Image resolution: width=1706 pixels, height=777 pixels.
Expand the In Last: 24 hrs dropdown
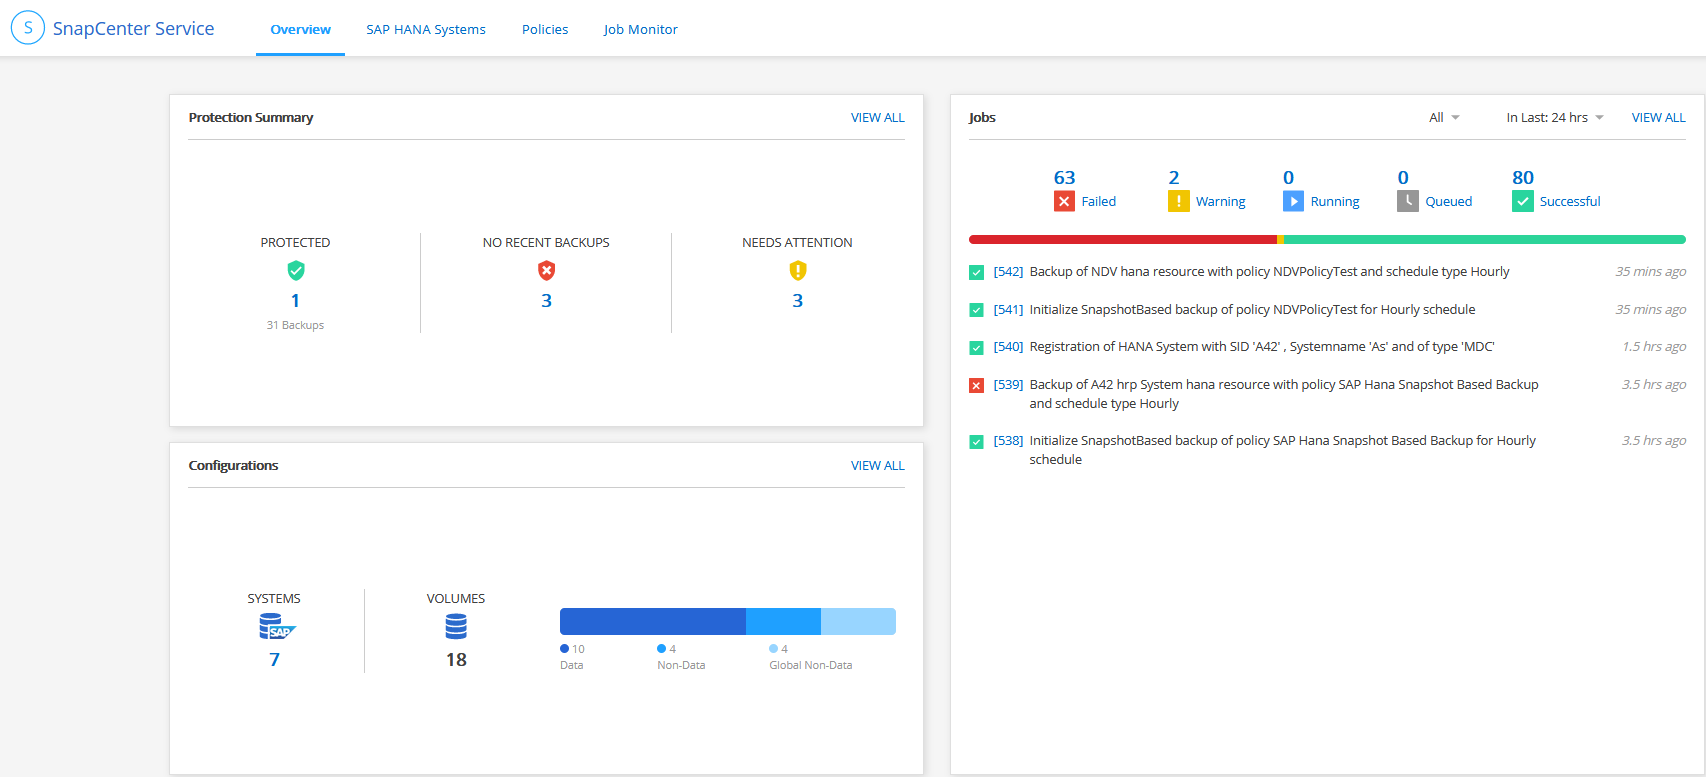(1554, 118)
